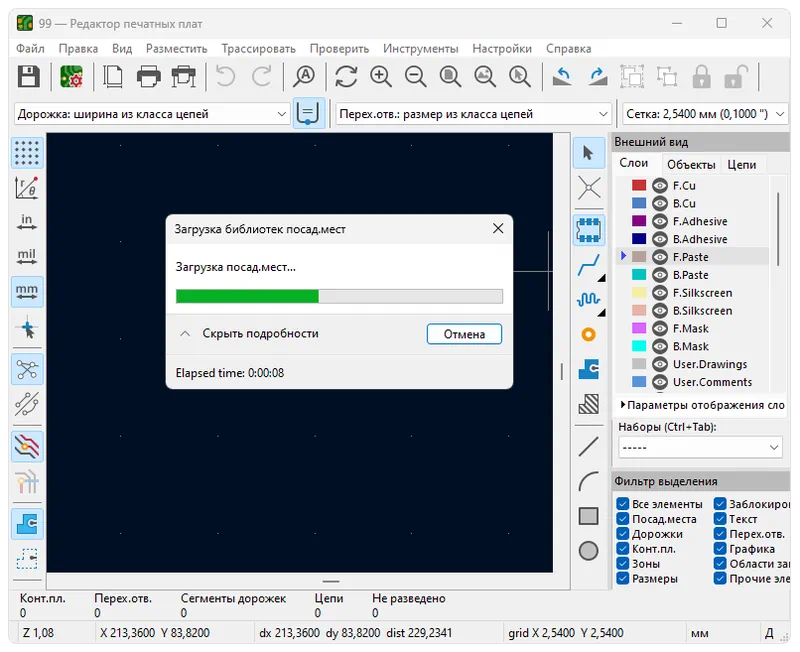Viewport: 800px width, 652px height.
Task: Toggle full-window crosshair cursor icon
Action: [27, 328]
